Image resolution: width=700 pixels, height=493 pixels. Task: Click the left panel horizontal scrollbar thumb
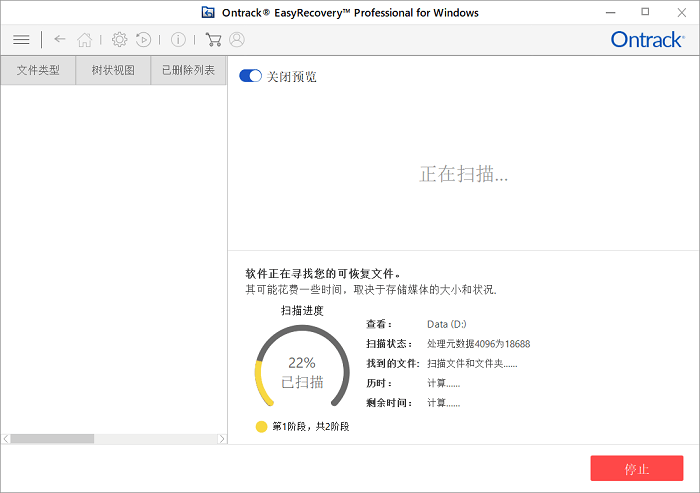pyautogui.click(x=52, y=439)
